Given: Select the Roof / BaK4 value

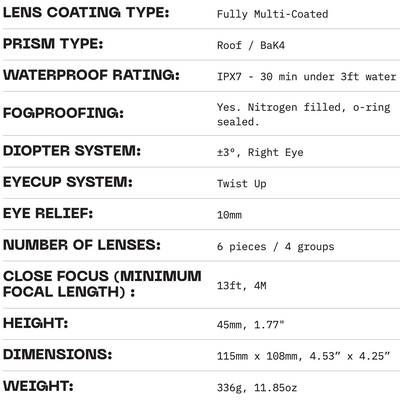Looking at the screenshot, I should (x=251, y=45).
